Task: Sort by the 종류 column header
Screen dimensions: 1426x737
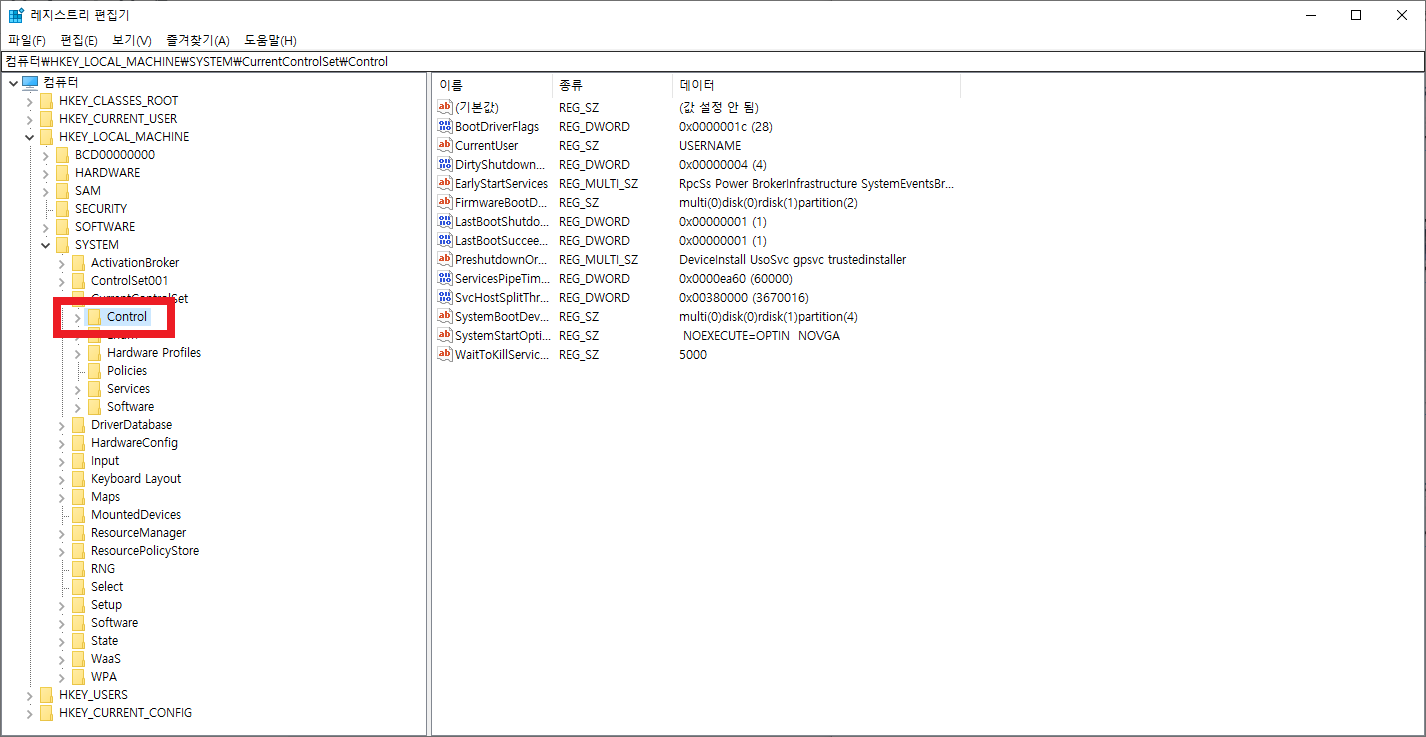Action: (612, 86)
